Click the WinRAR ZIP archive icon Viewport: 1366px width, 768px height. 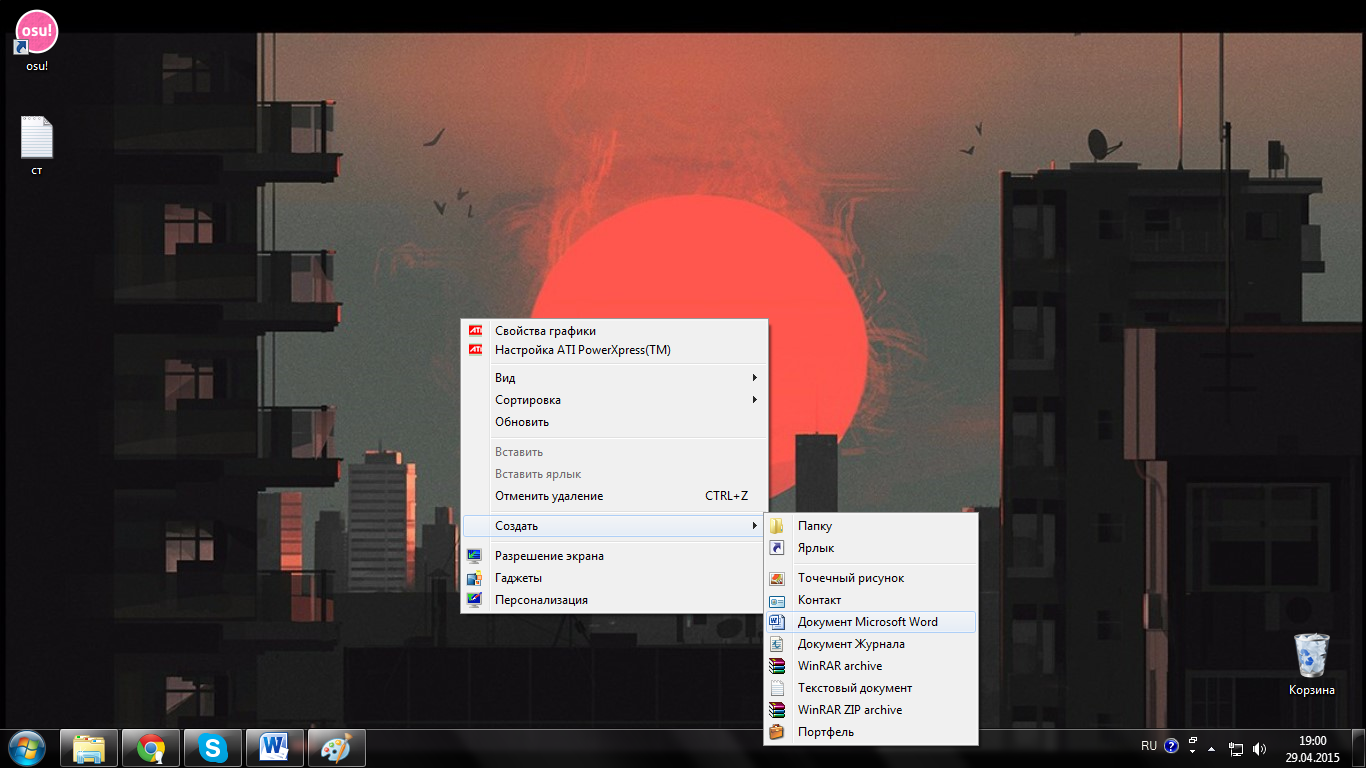[x=777, y=710]
